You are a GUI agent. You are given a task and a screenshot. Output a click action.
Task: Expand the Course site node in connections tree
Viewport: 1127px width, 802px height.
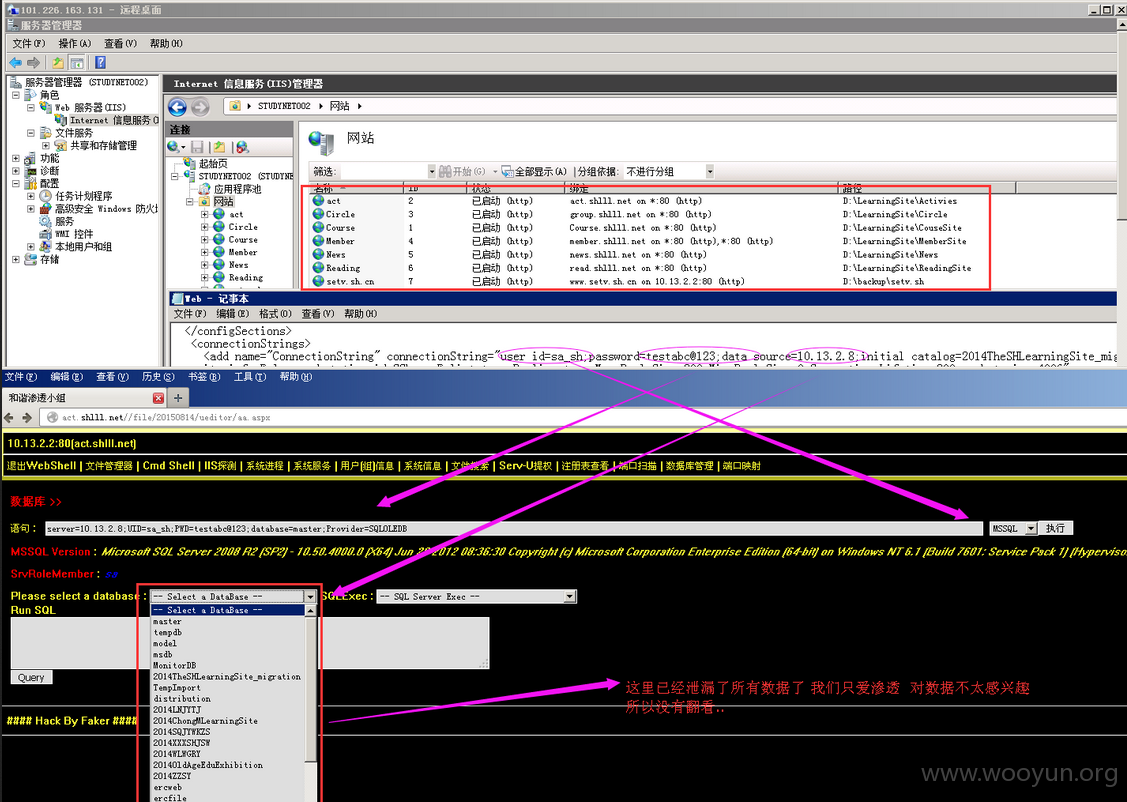tap(205, 240)
